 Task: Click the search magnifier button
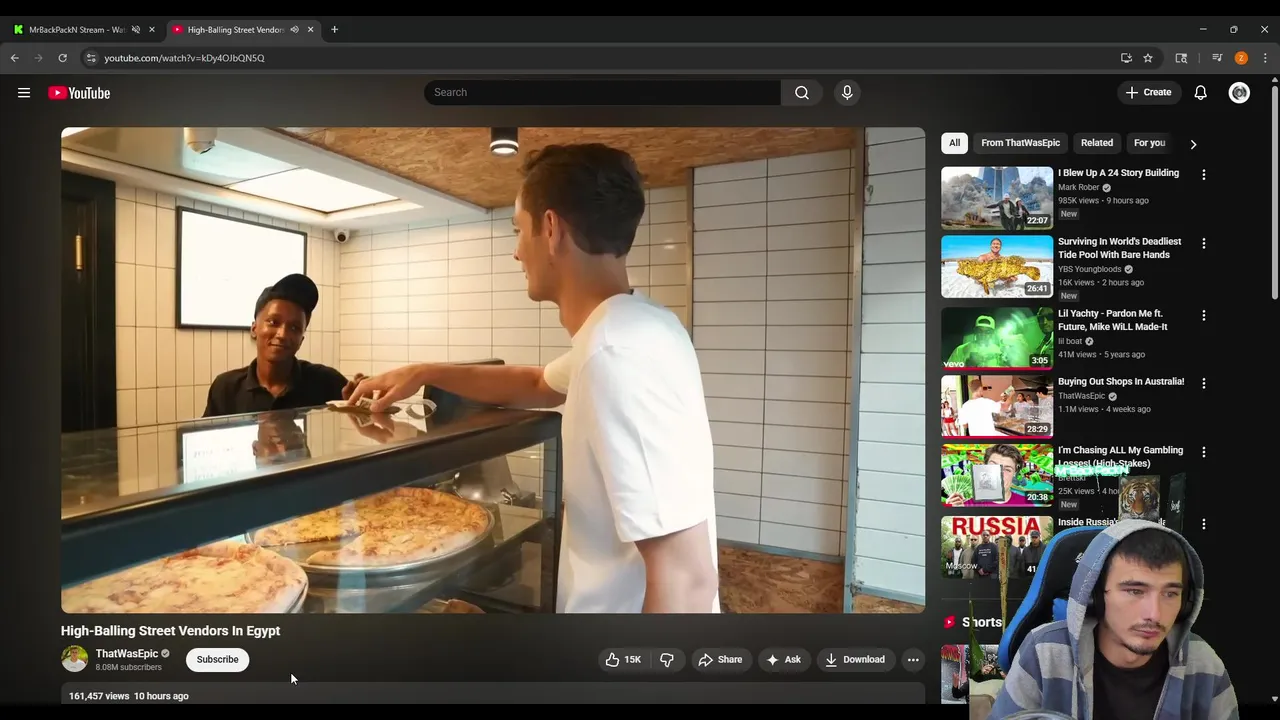click(x=802, y=93)
